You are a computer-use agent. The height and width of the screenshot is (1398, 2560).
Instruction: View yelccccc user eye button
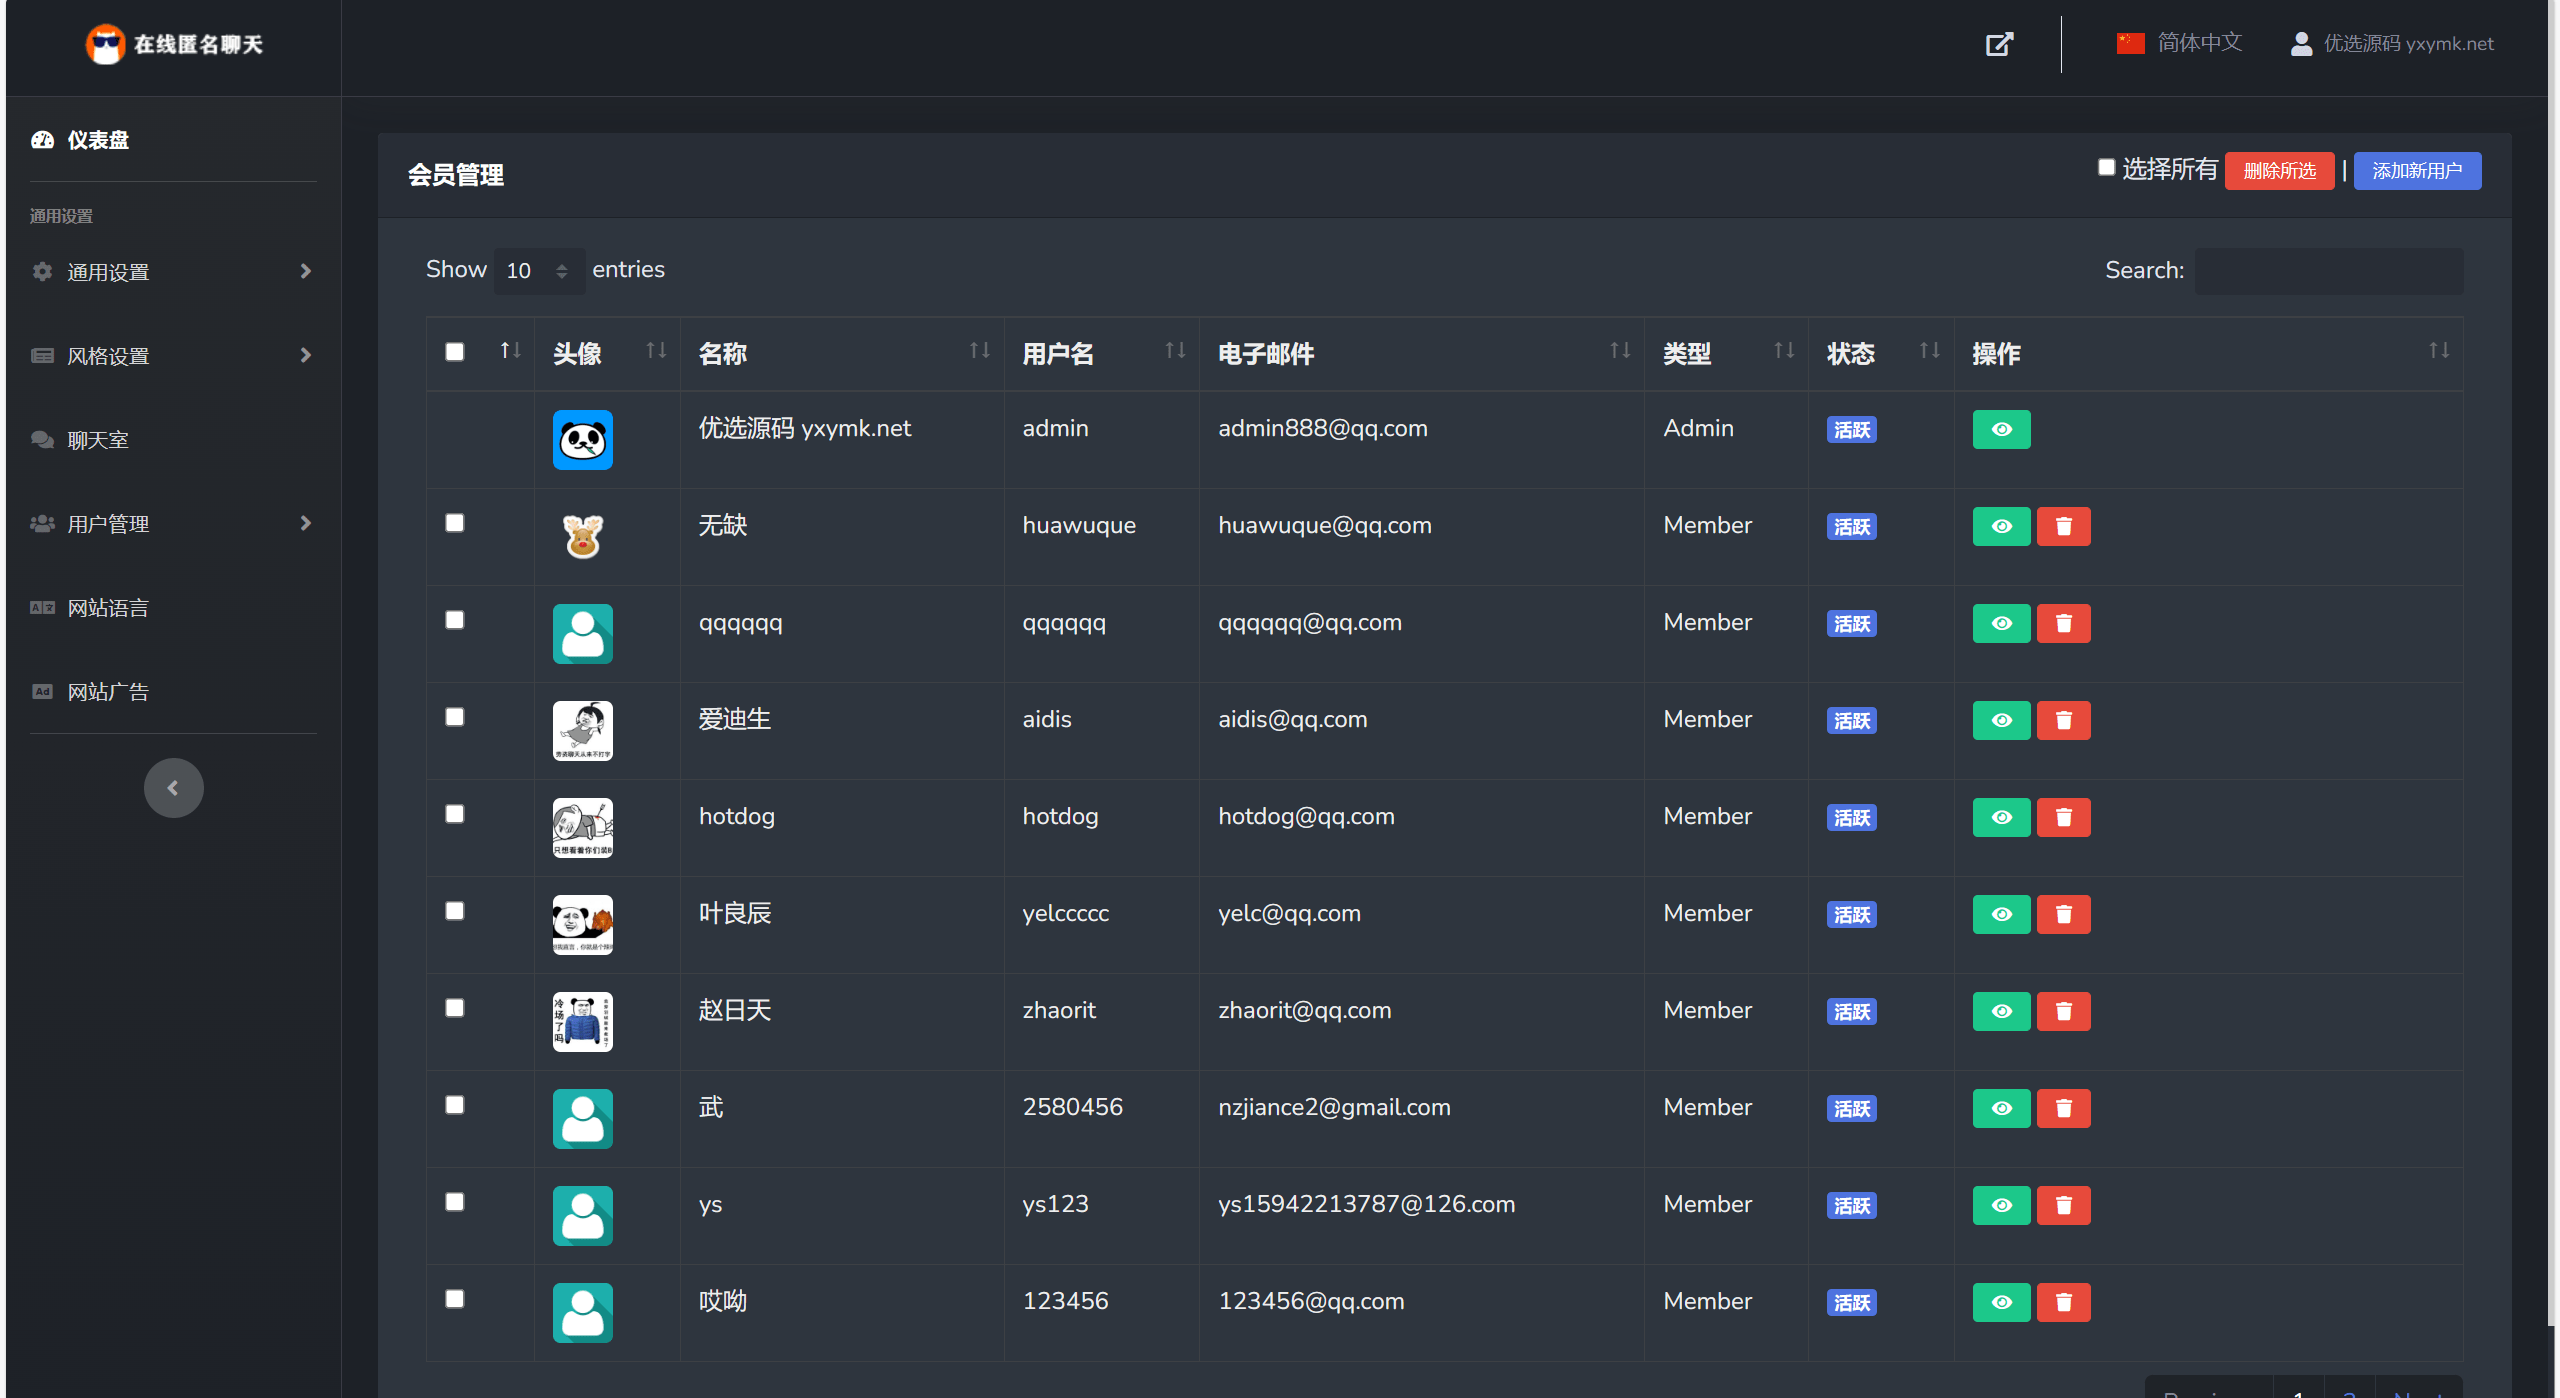[2001, 914]
